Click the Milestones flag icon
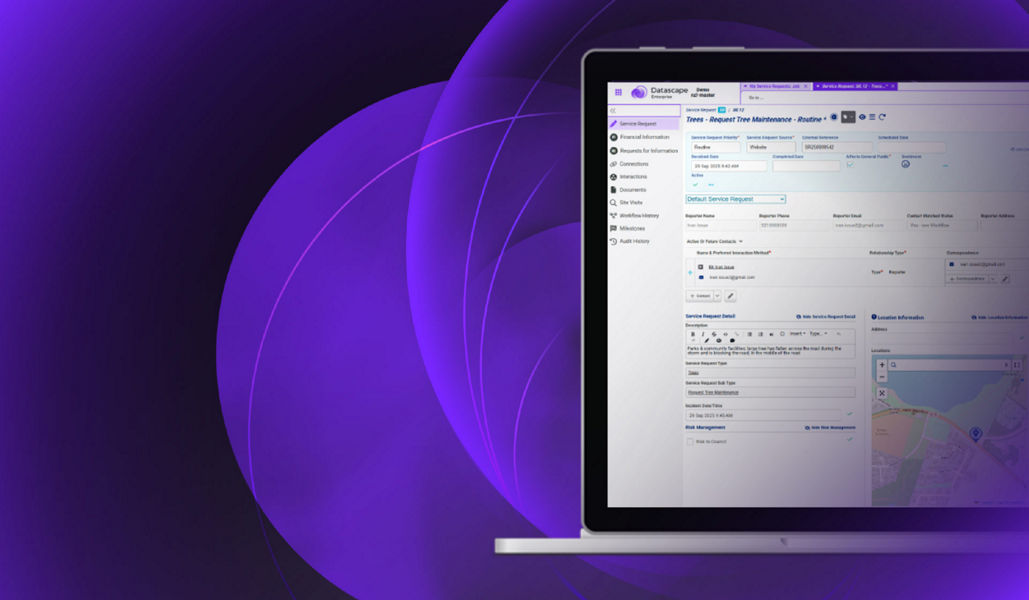The image size is (1029, 600). [613, 228]
